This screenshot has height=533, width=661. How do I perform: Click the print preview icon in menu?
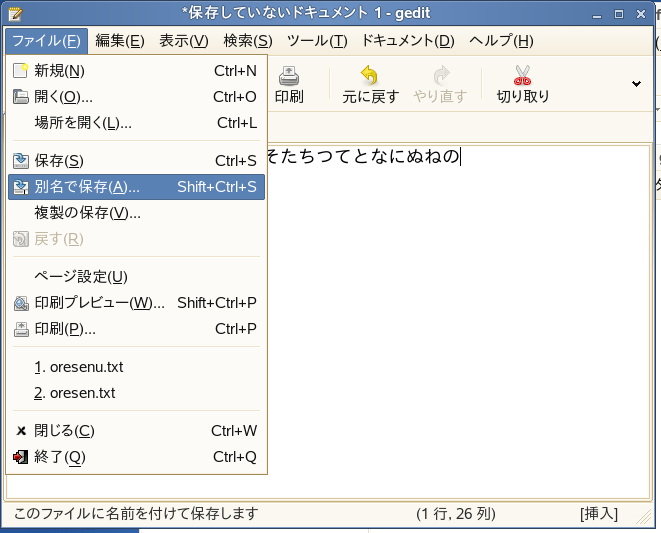point(21,303)
